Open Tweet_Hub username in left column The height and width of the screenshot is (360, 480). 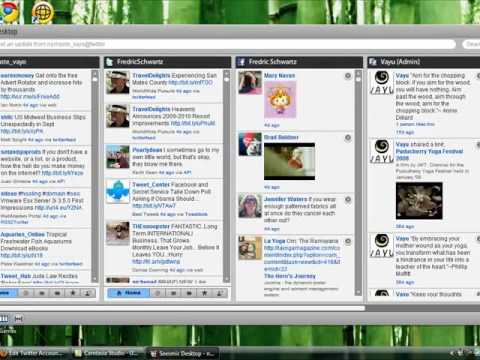click(16, 276)
